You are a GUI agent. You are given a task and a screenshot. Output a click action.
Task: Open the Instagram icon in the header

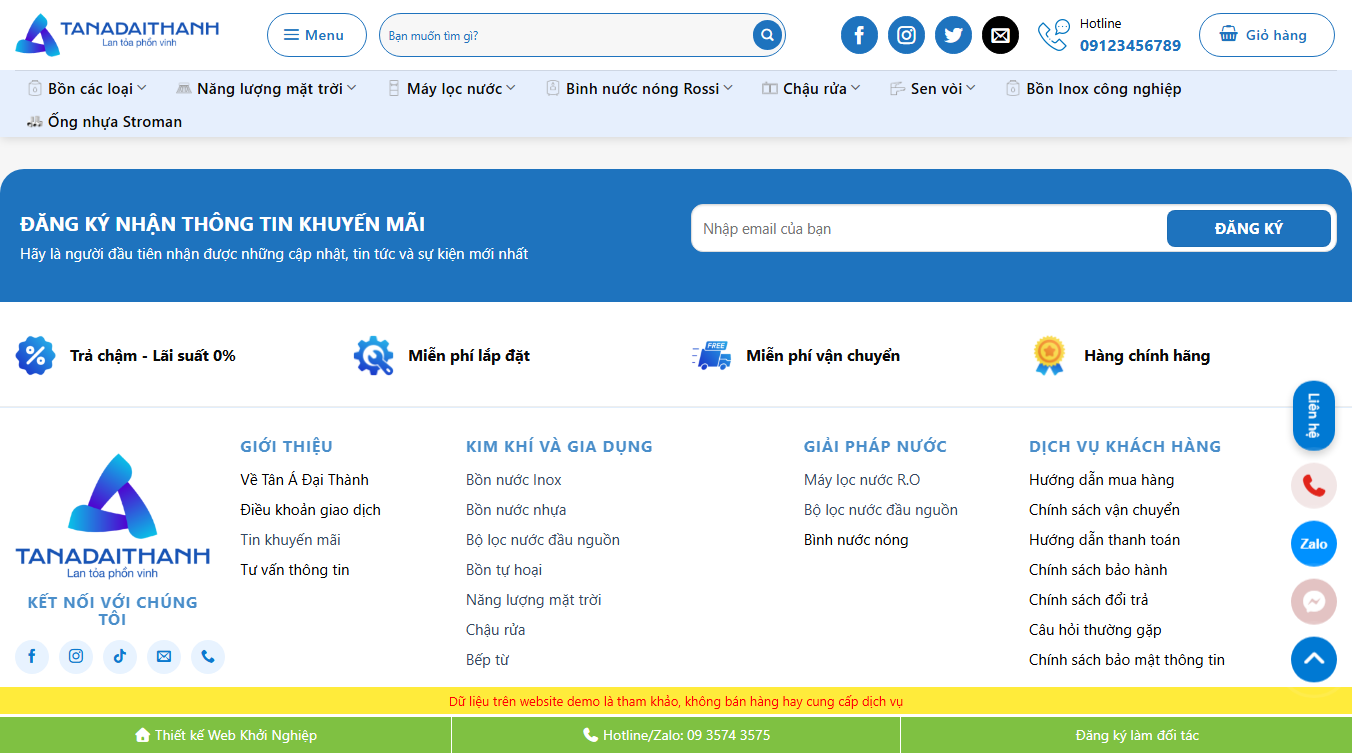(x=906, y=35)
